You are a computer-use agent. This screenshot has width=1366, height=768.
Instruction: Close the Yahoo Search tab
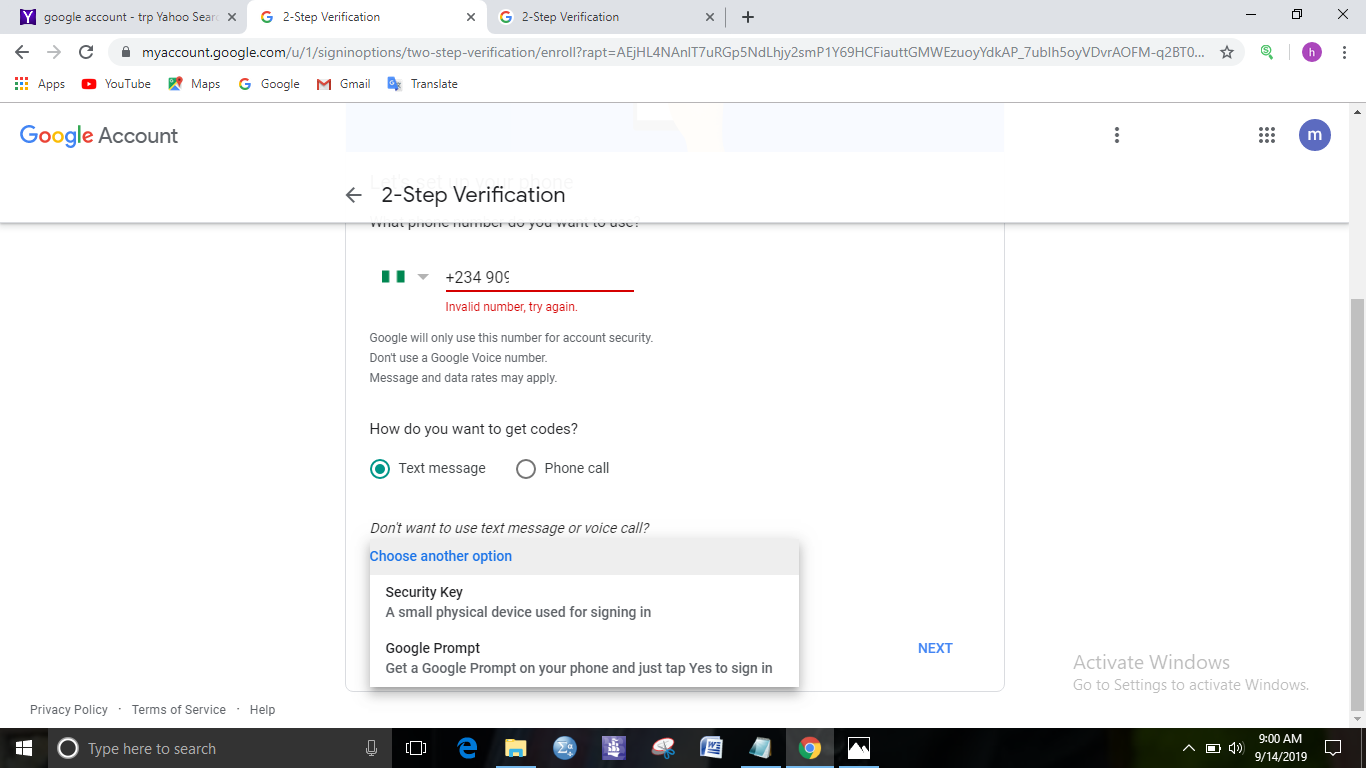(232, 17)
